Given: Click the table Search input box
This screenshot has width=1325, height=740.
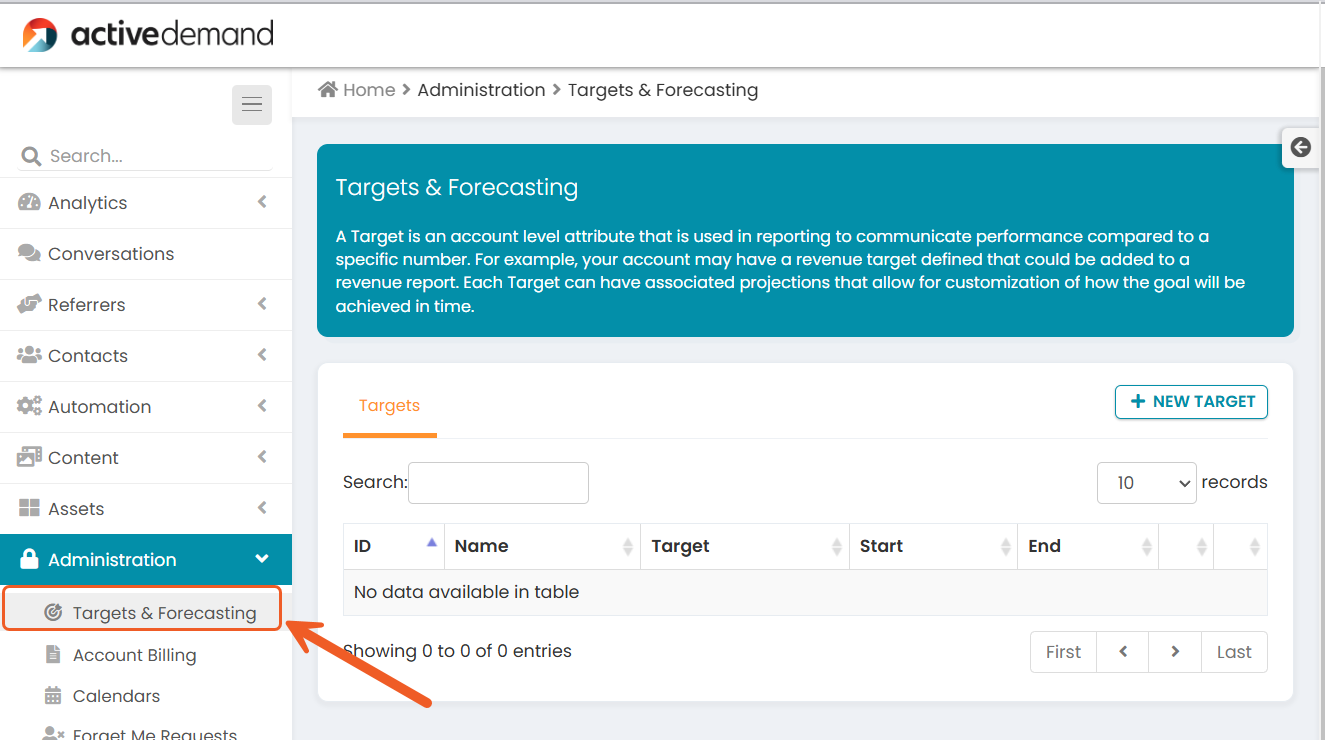Looking at the screenshot, I should [498, 483].
